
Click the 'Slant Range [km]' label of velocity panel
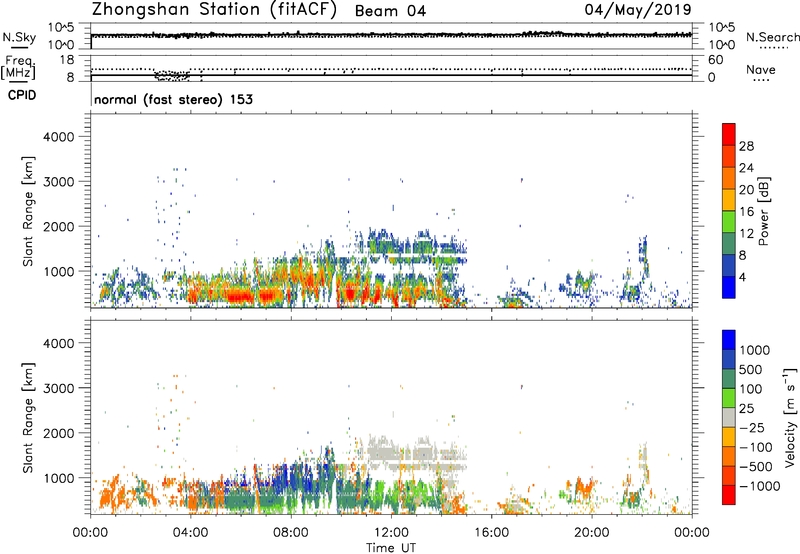[28, 418]
